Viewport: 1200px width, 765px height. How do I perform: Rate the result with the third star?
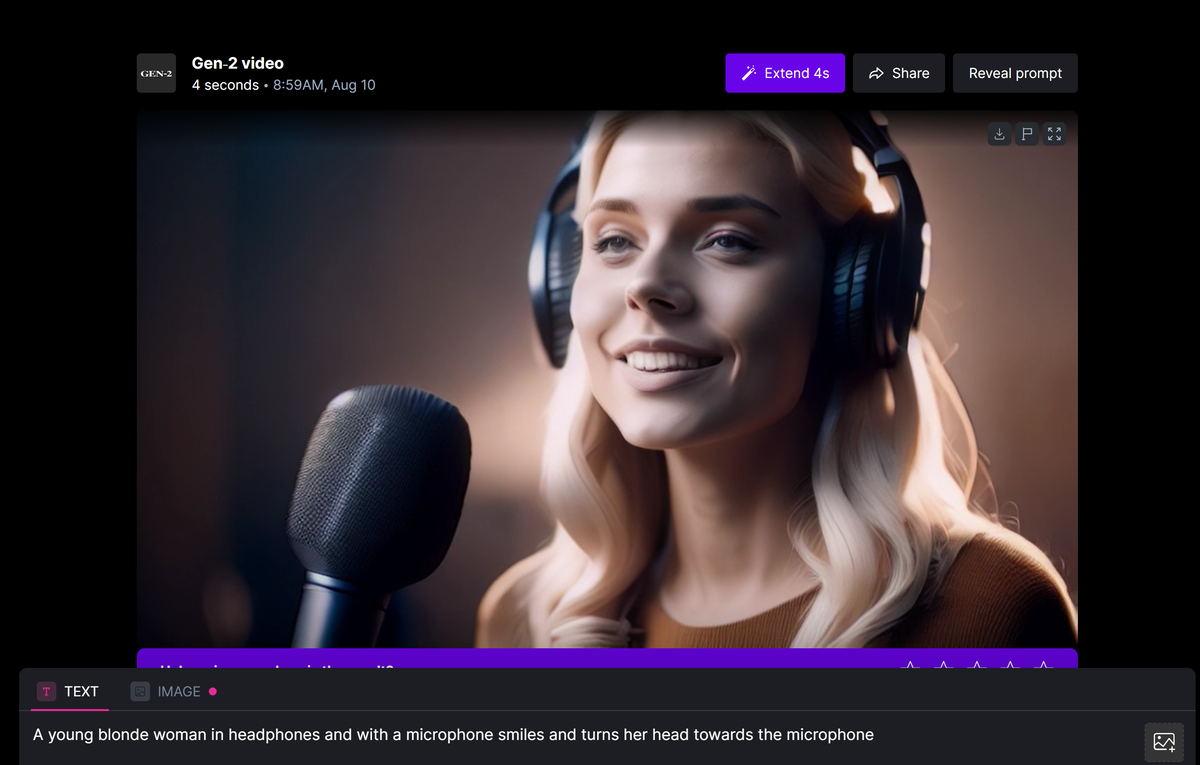coord(978,664)
